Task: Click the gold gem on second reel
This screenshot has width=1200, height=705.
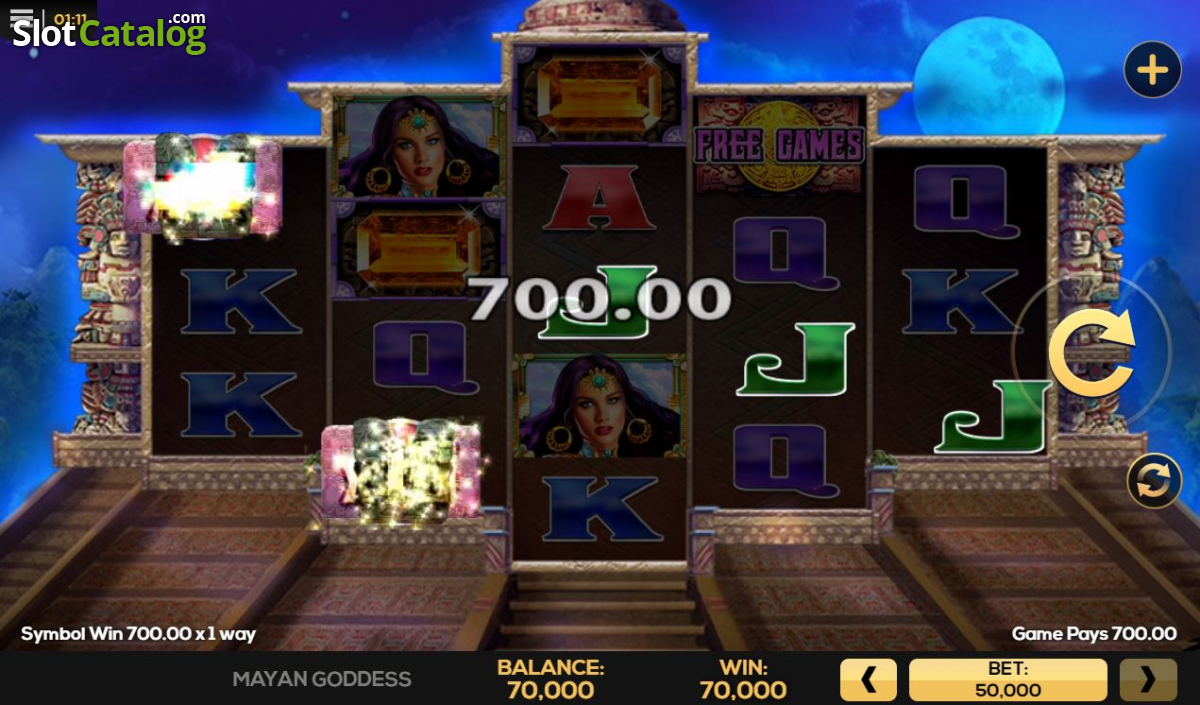Action: 419,248
